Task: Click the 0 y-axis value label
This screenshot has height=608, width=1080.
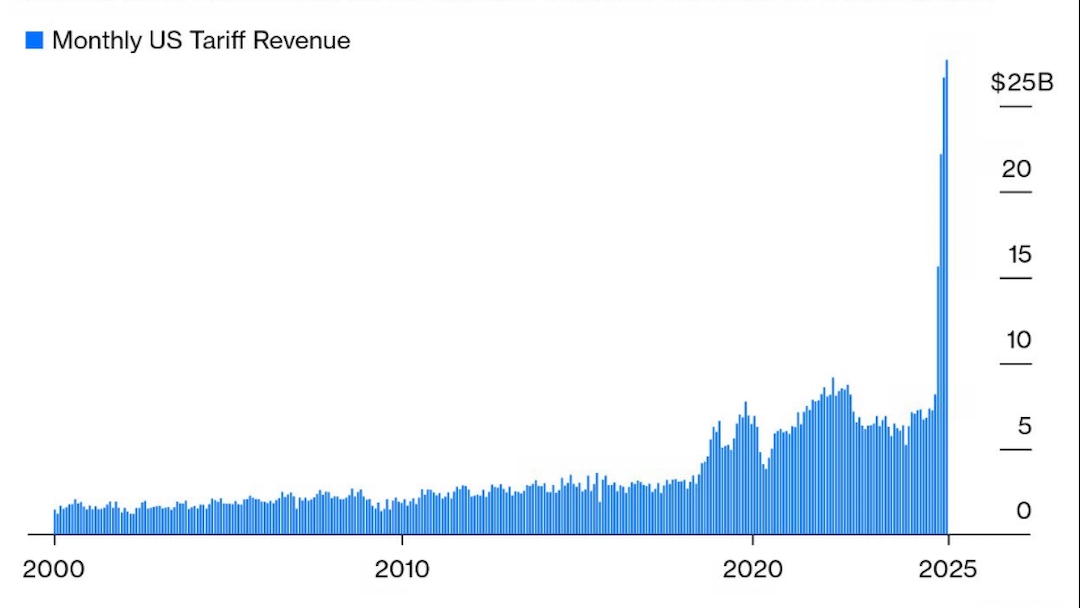Action: (1023, 512)
